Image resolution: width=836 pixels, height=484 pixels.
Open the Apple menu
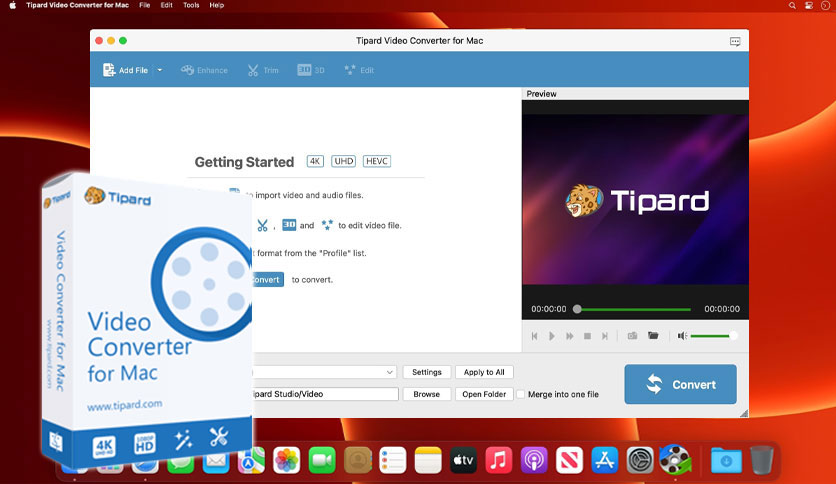point(12,5)
